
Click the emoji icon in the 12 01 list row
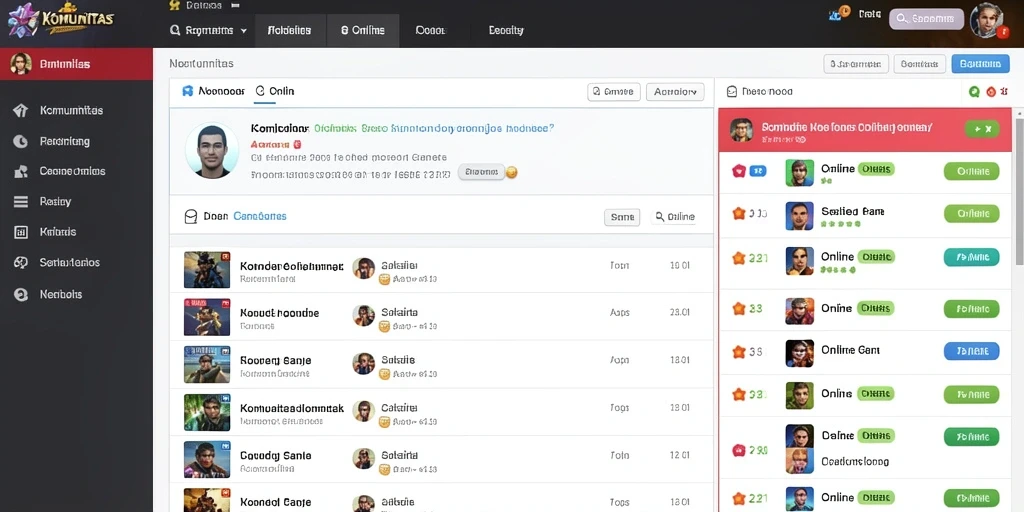point(384,470)
